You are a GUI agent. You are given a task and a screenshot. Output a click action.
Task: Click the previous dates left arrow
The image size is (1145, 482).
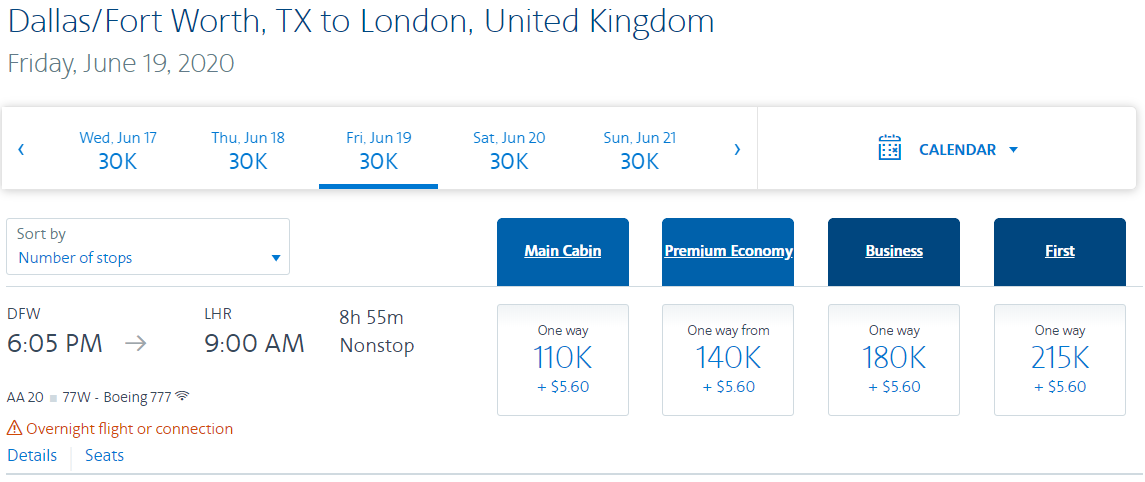21,150
